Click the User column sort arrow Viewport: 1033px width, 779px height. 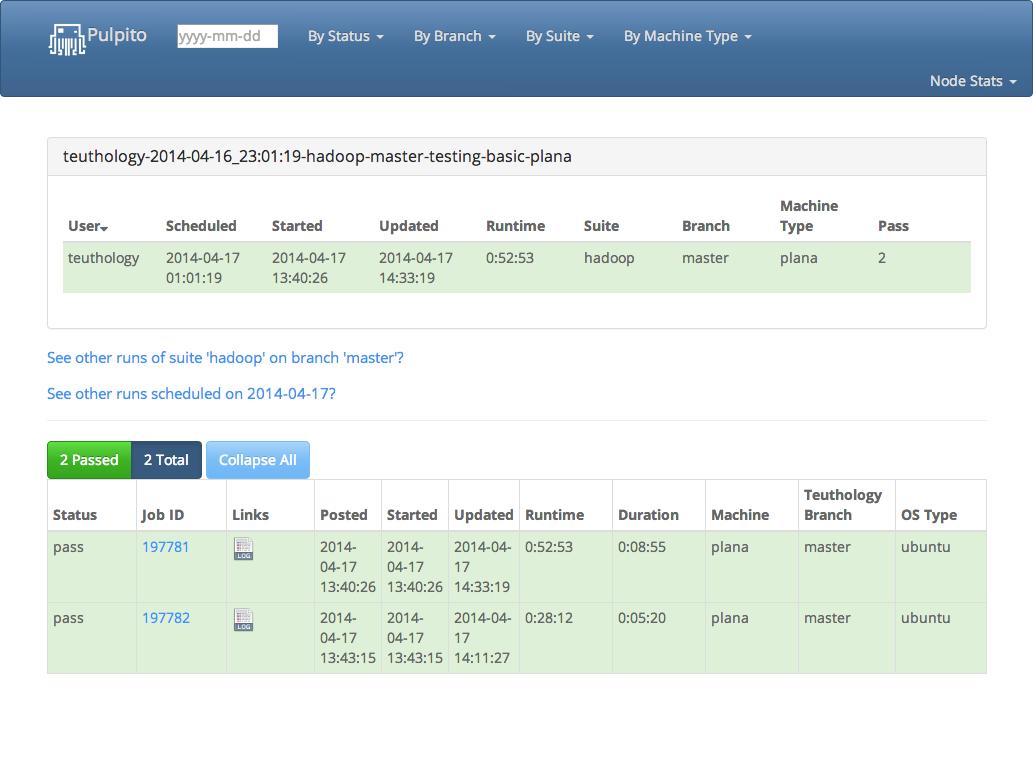coord(105,228)
